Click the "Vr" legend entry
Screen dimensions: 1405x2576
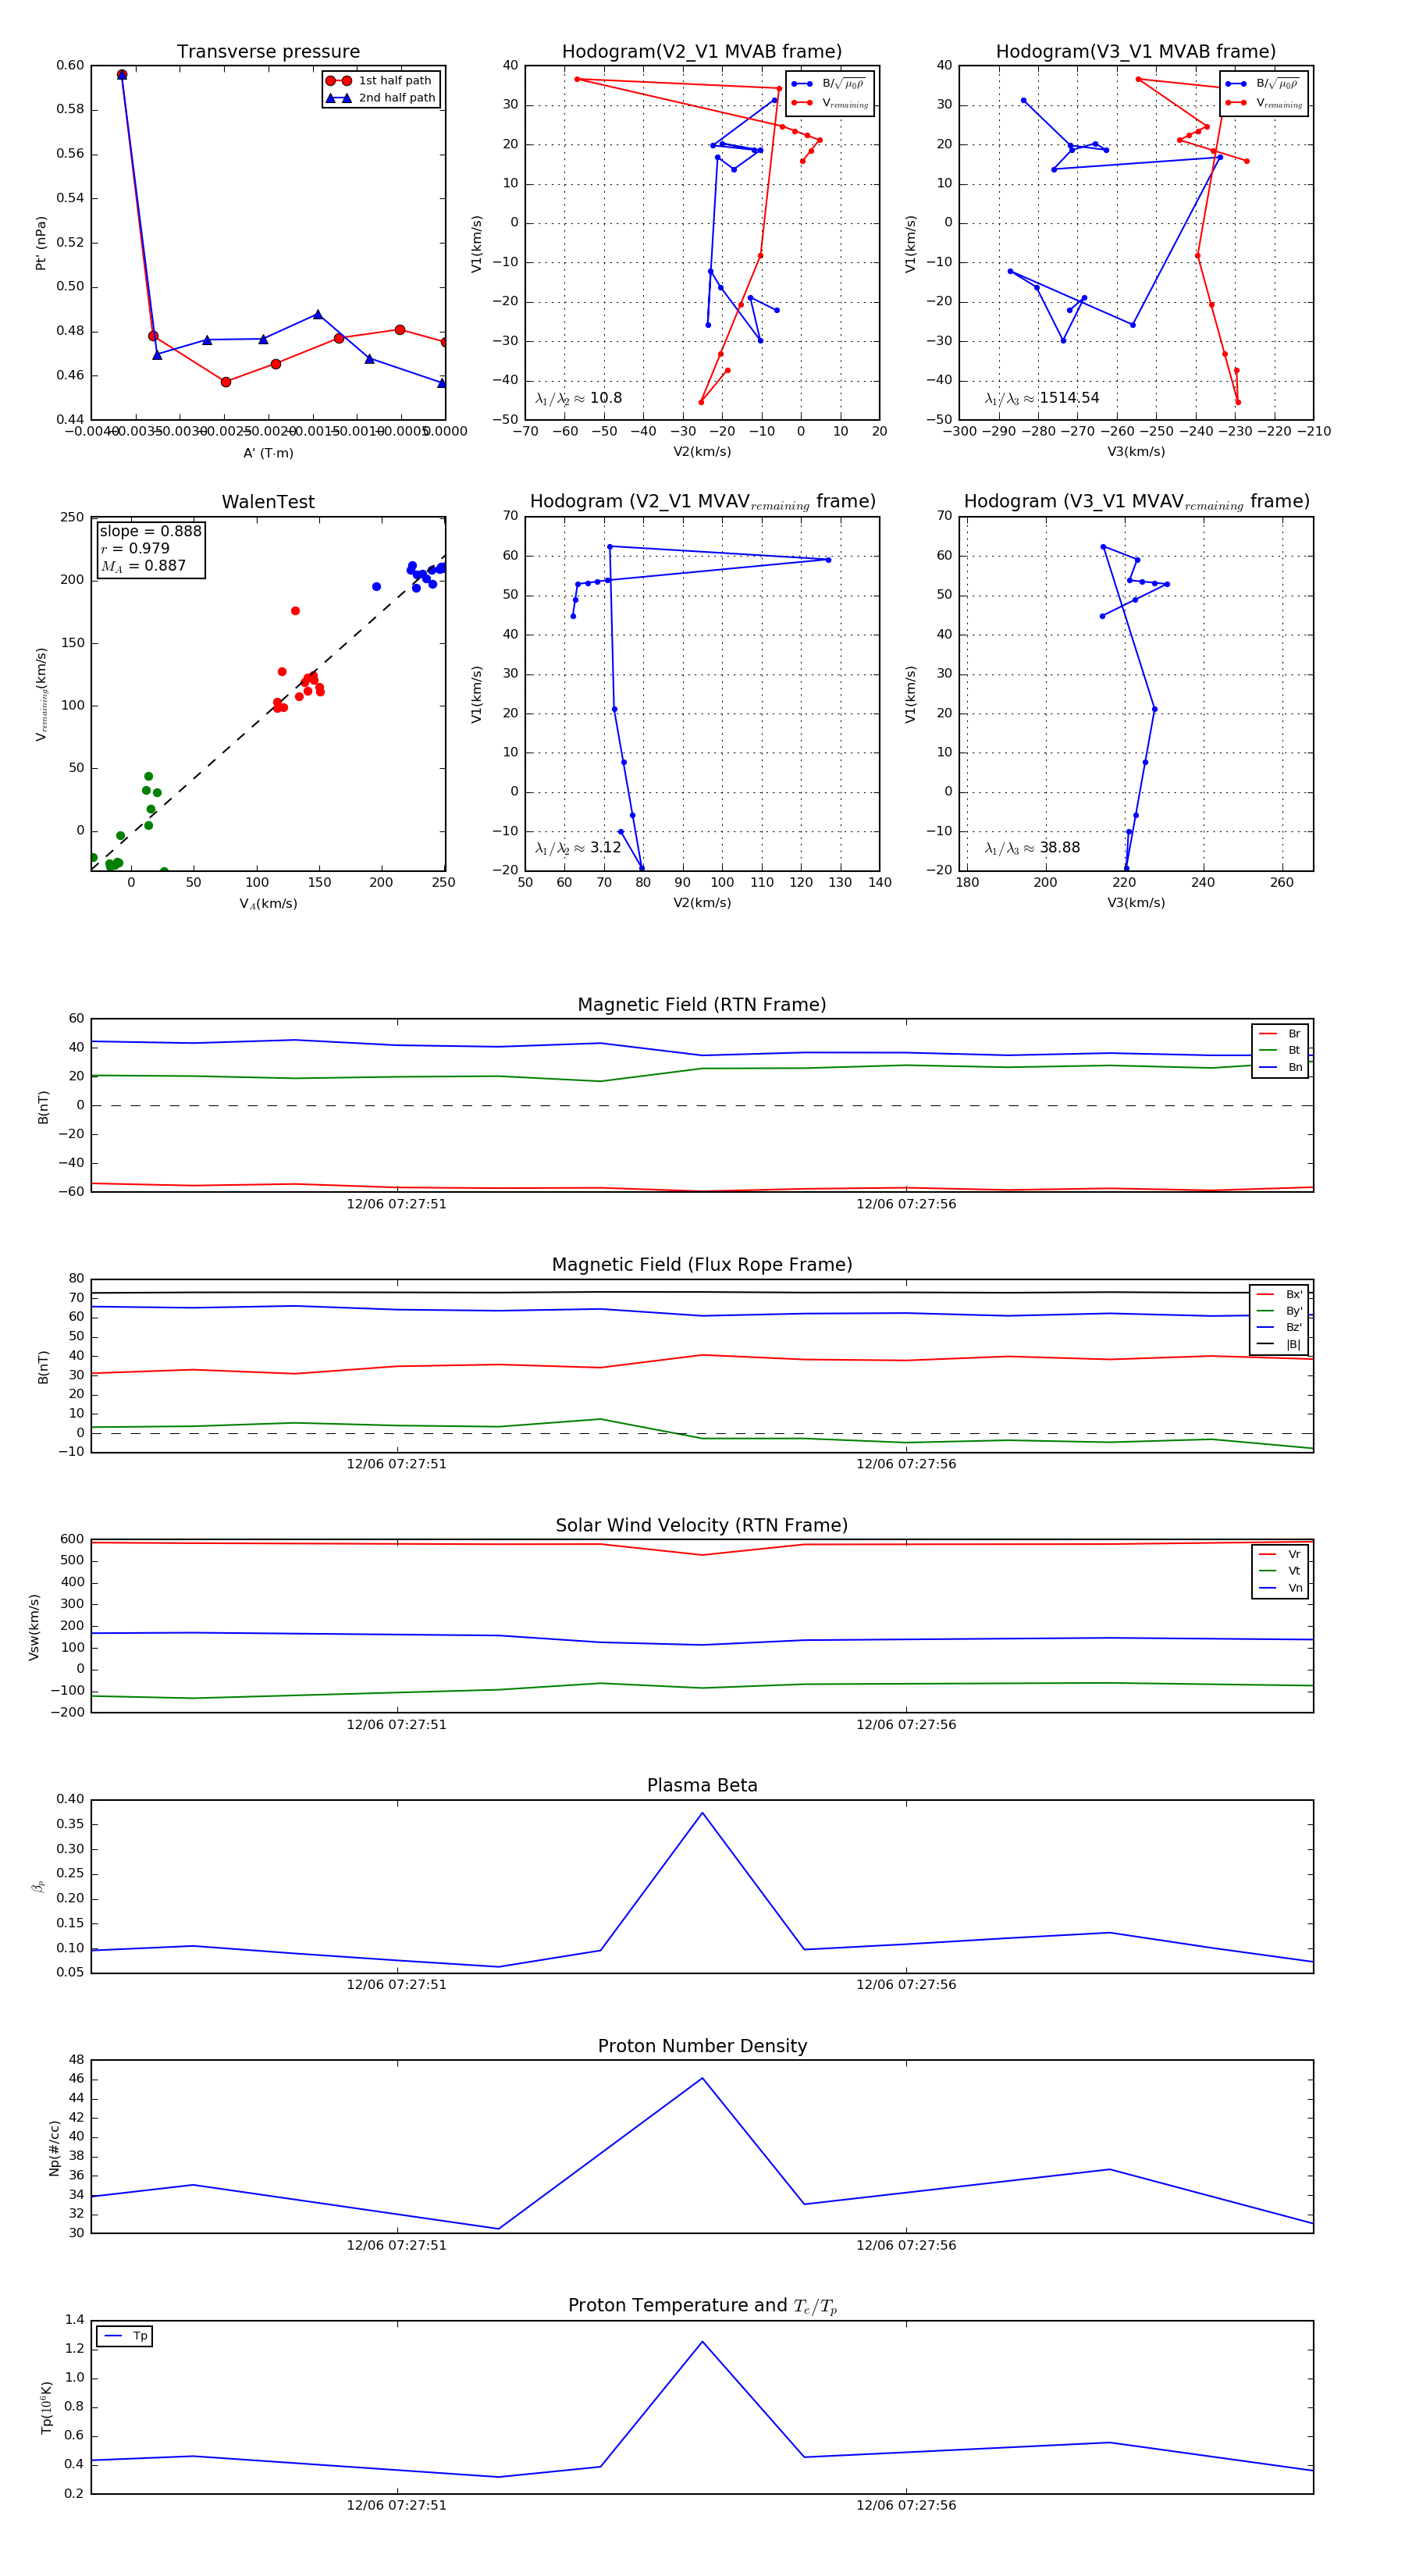1280,1554
